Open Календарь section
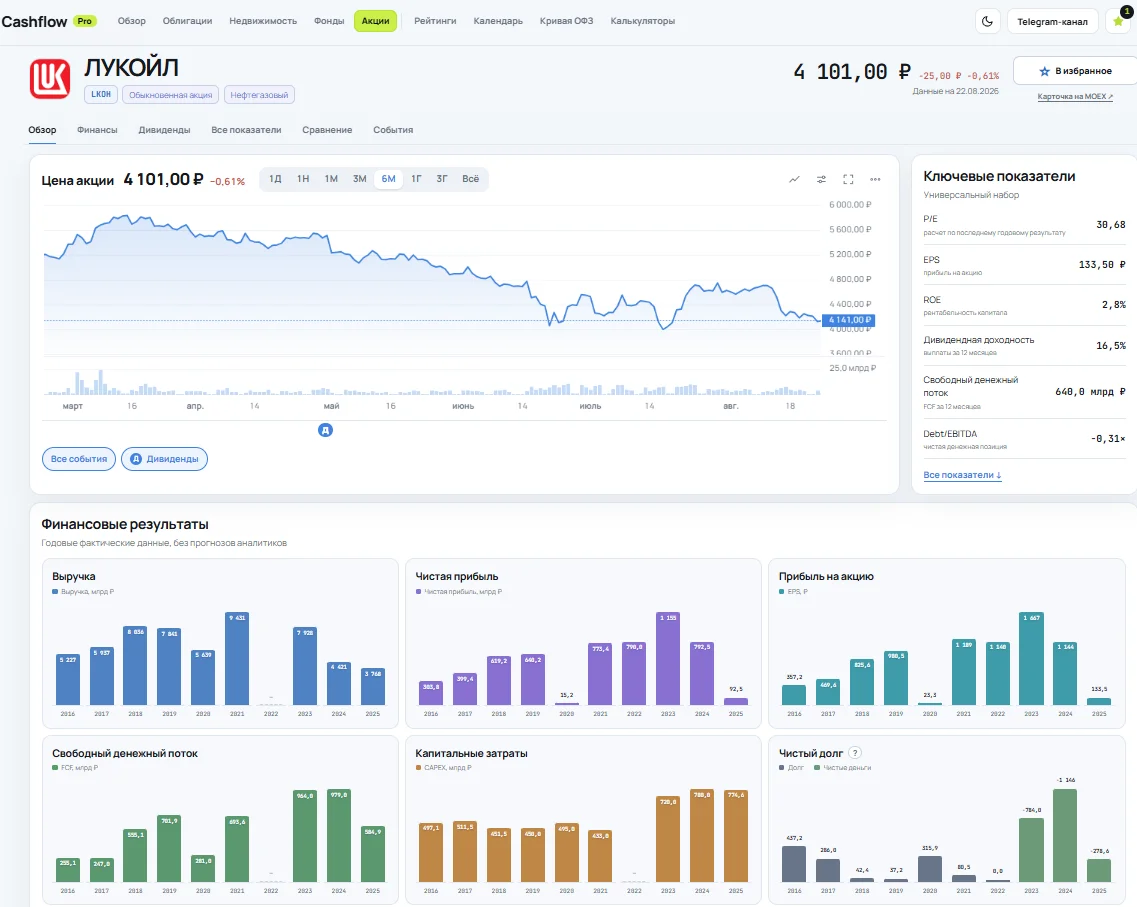The height and width of the screenshot is (907, 1137). point(498,21)
